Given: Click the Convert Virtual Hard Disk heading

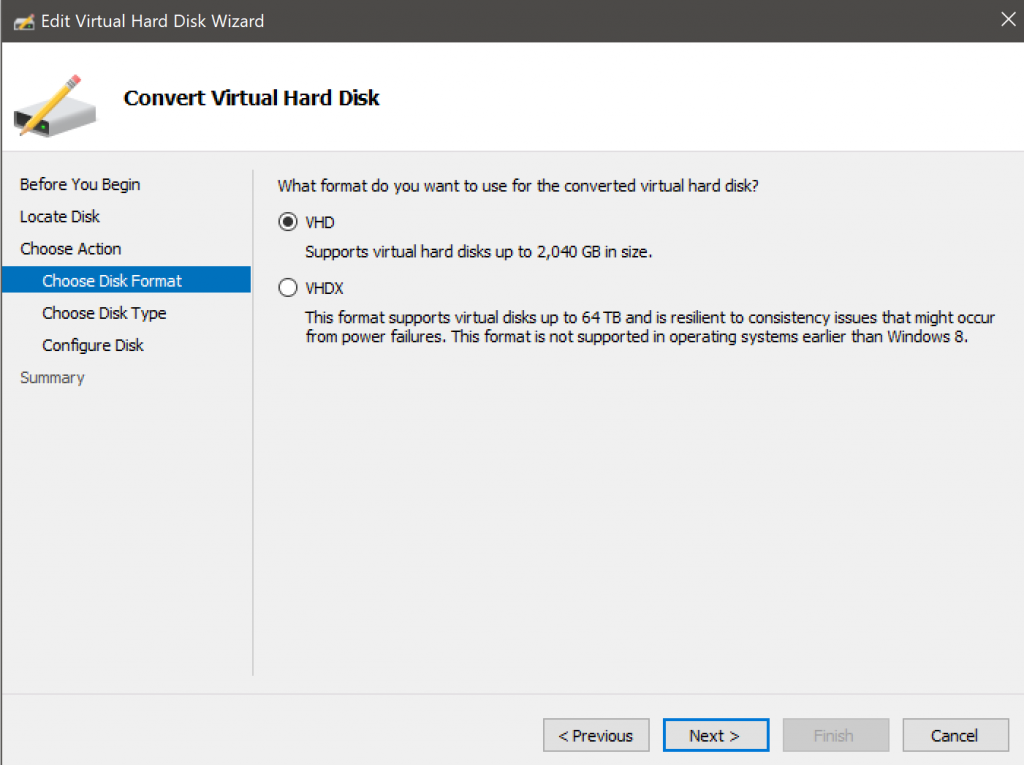Looking at the screenshot, I should coord(251,98).
